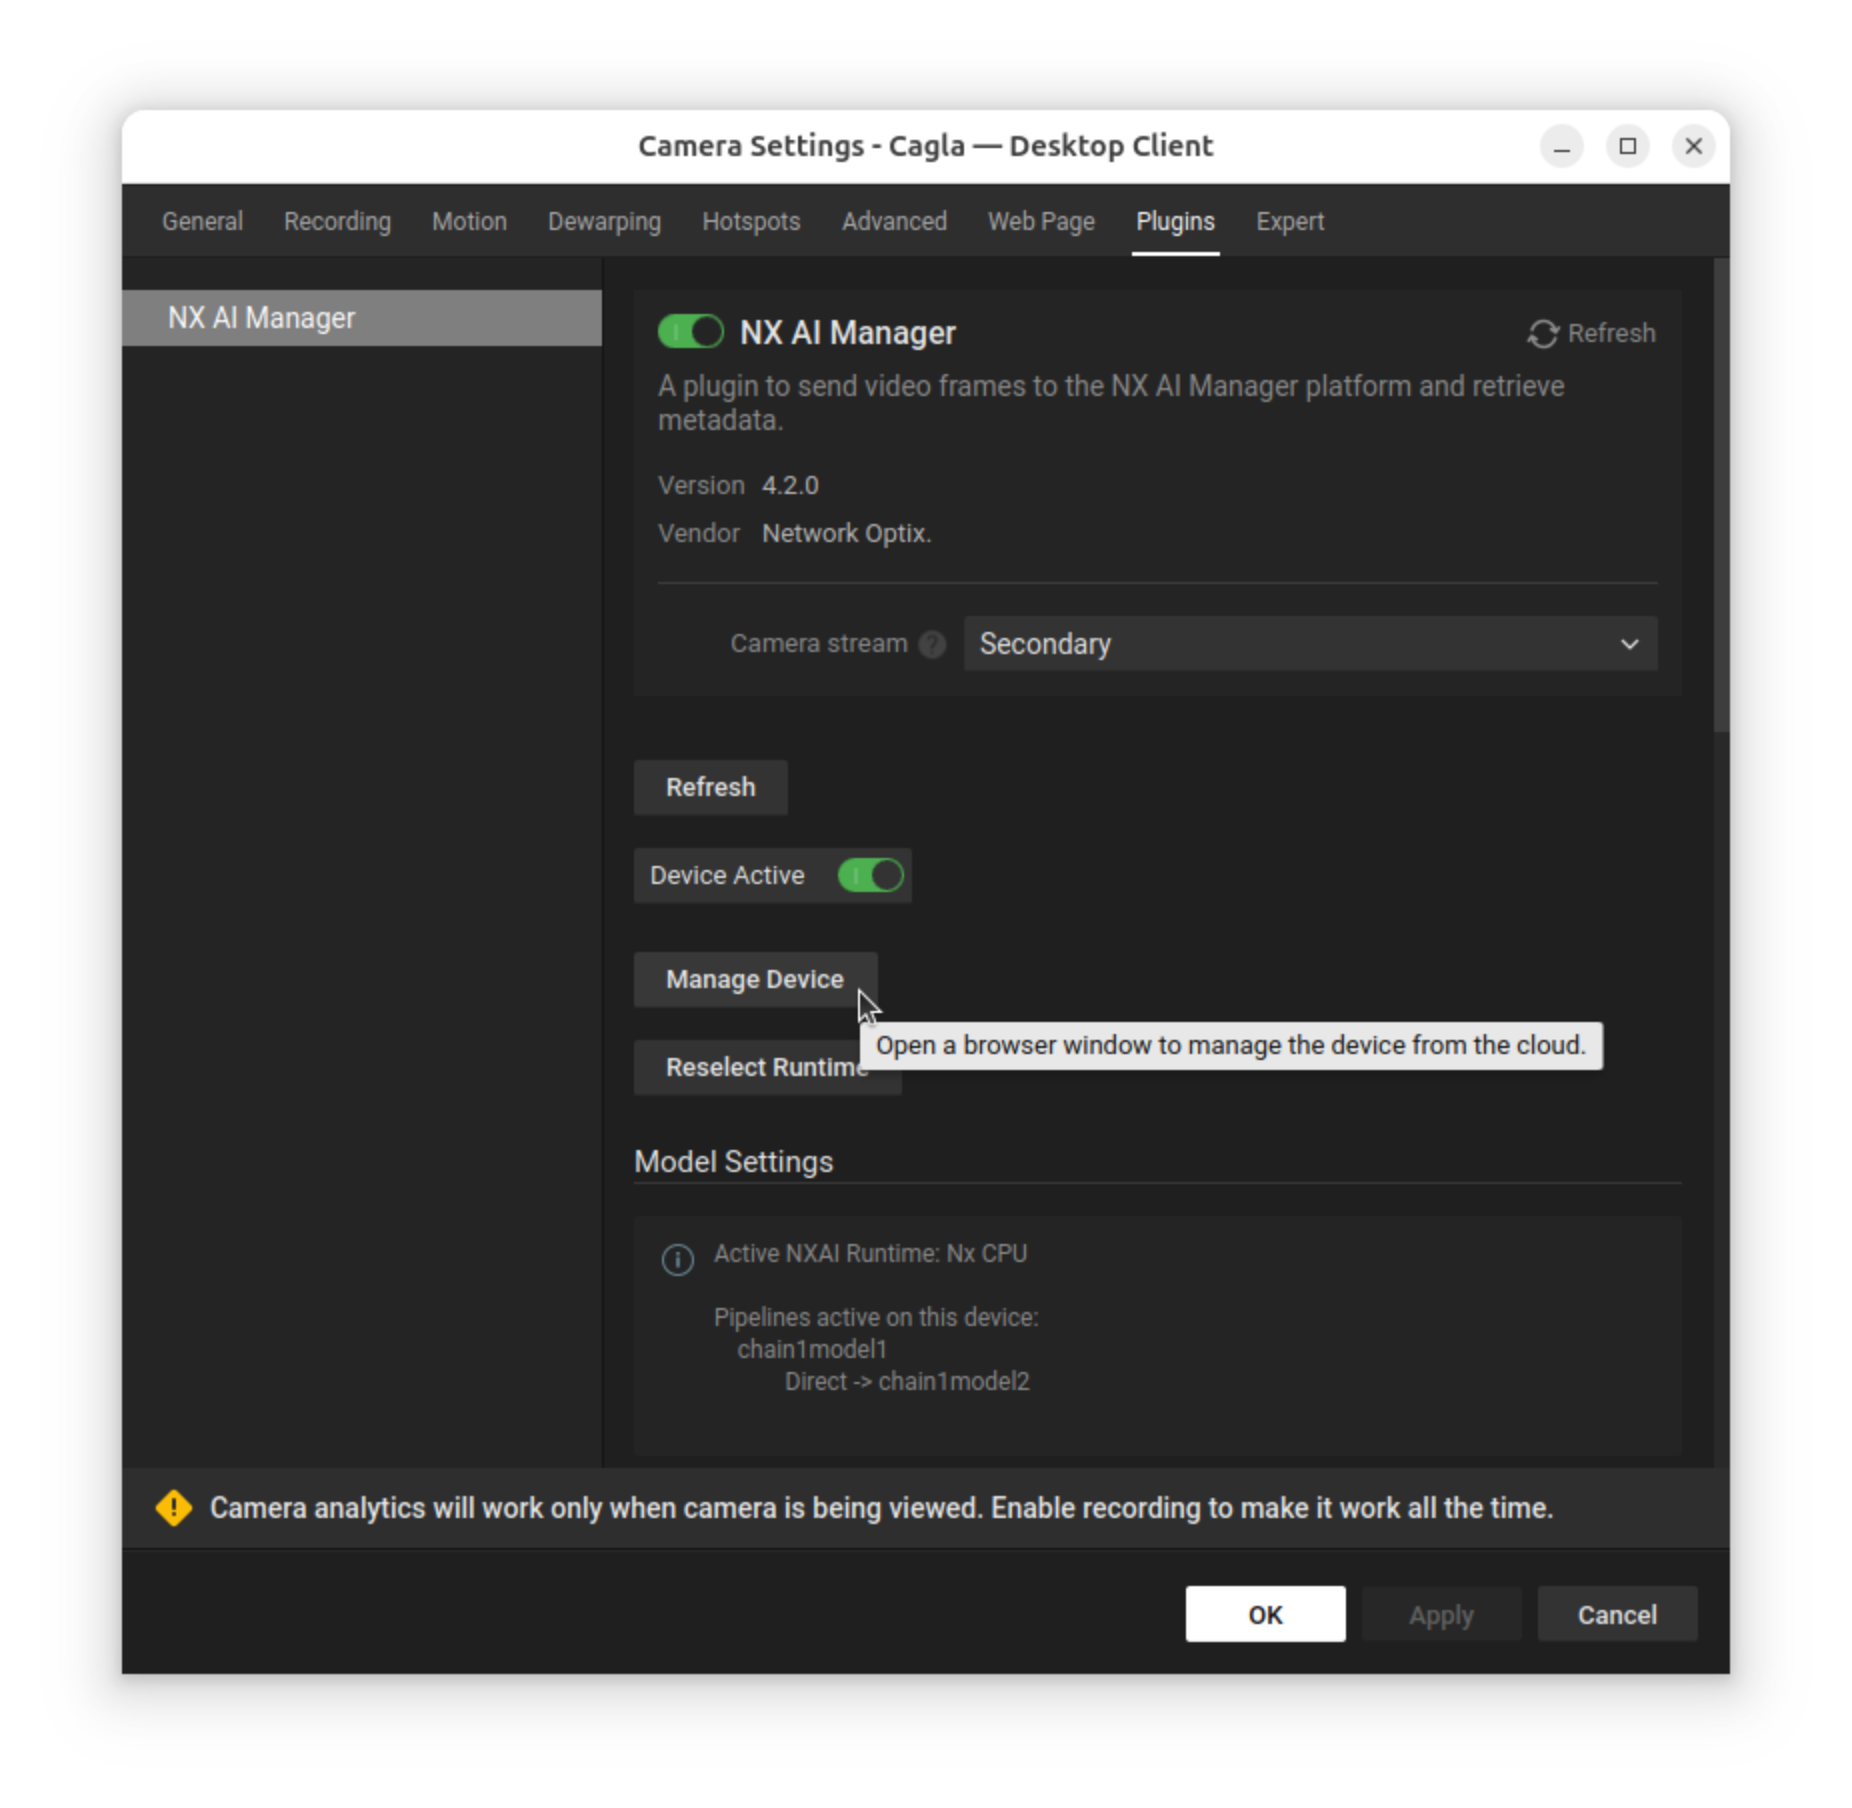Select NX AI Manager in the plugin list
The height and width of the screenshot is (1808, 1852).
(362, 318)
